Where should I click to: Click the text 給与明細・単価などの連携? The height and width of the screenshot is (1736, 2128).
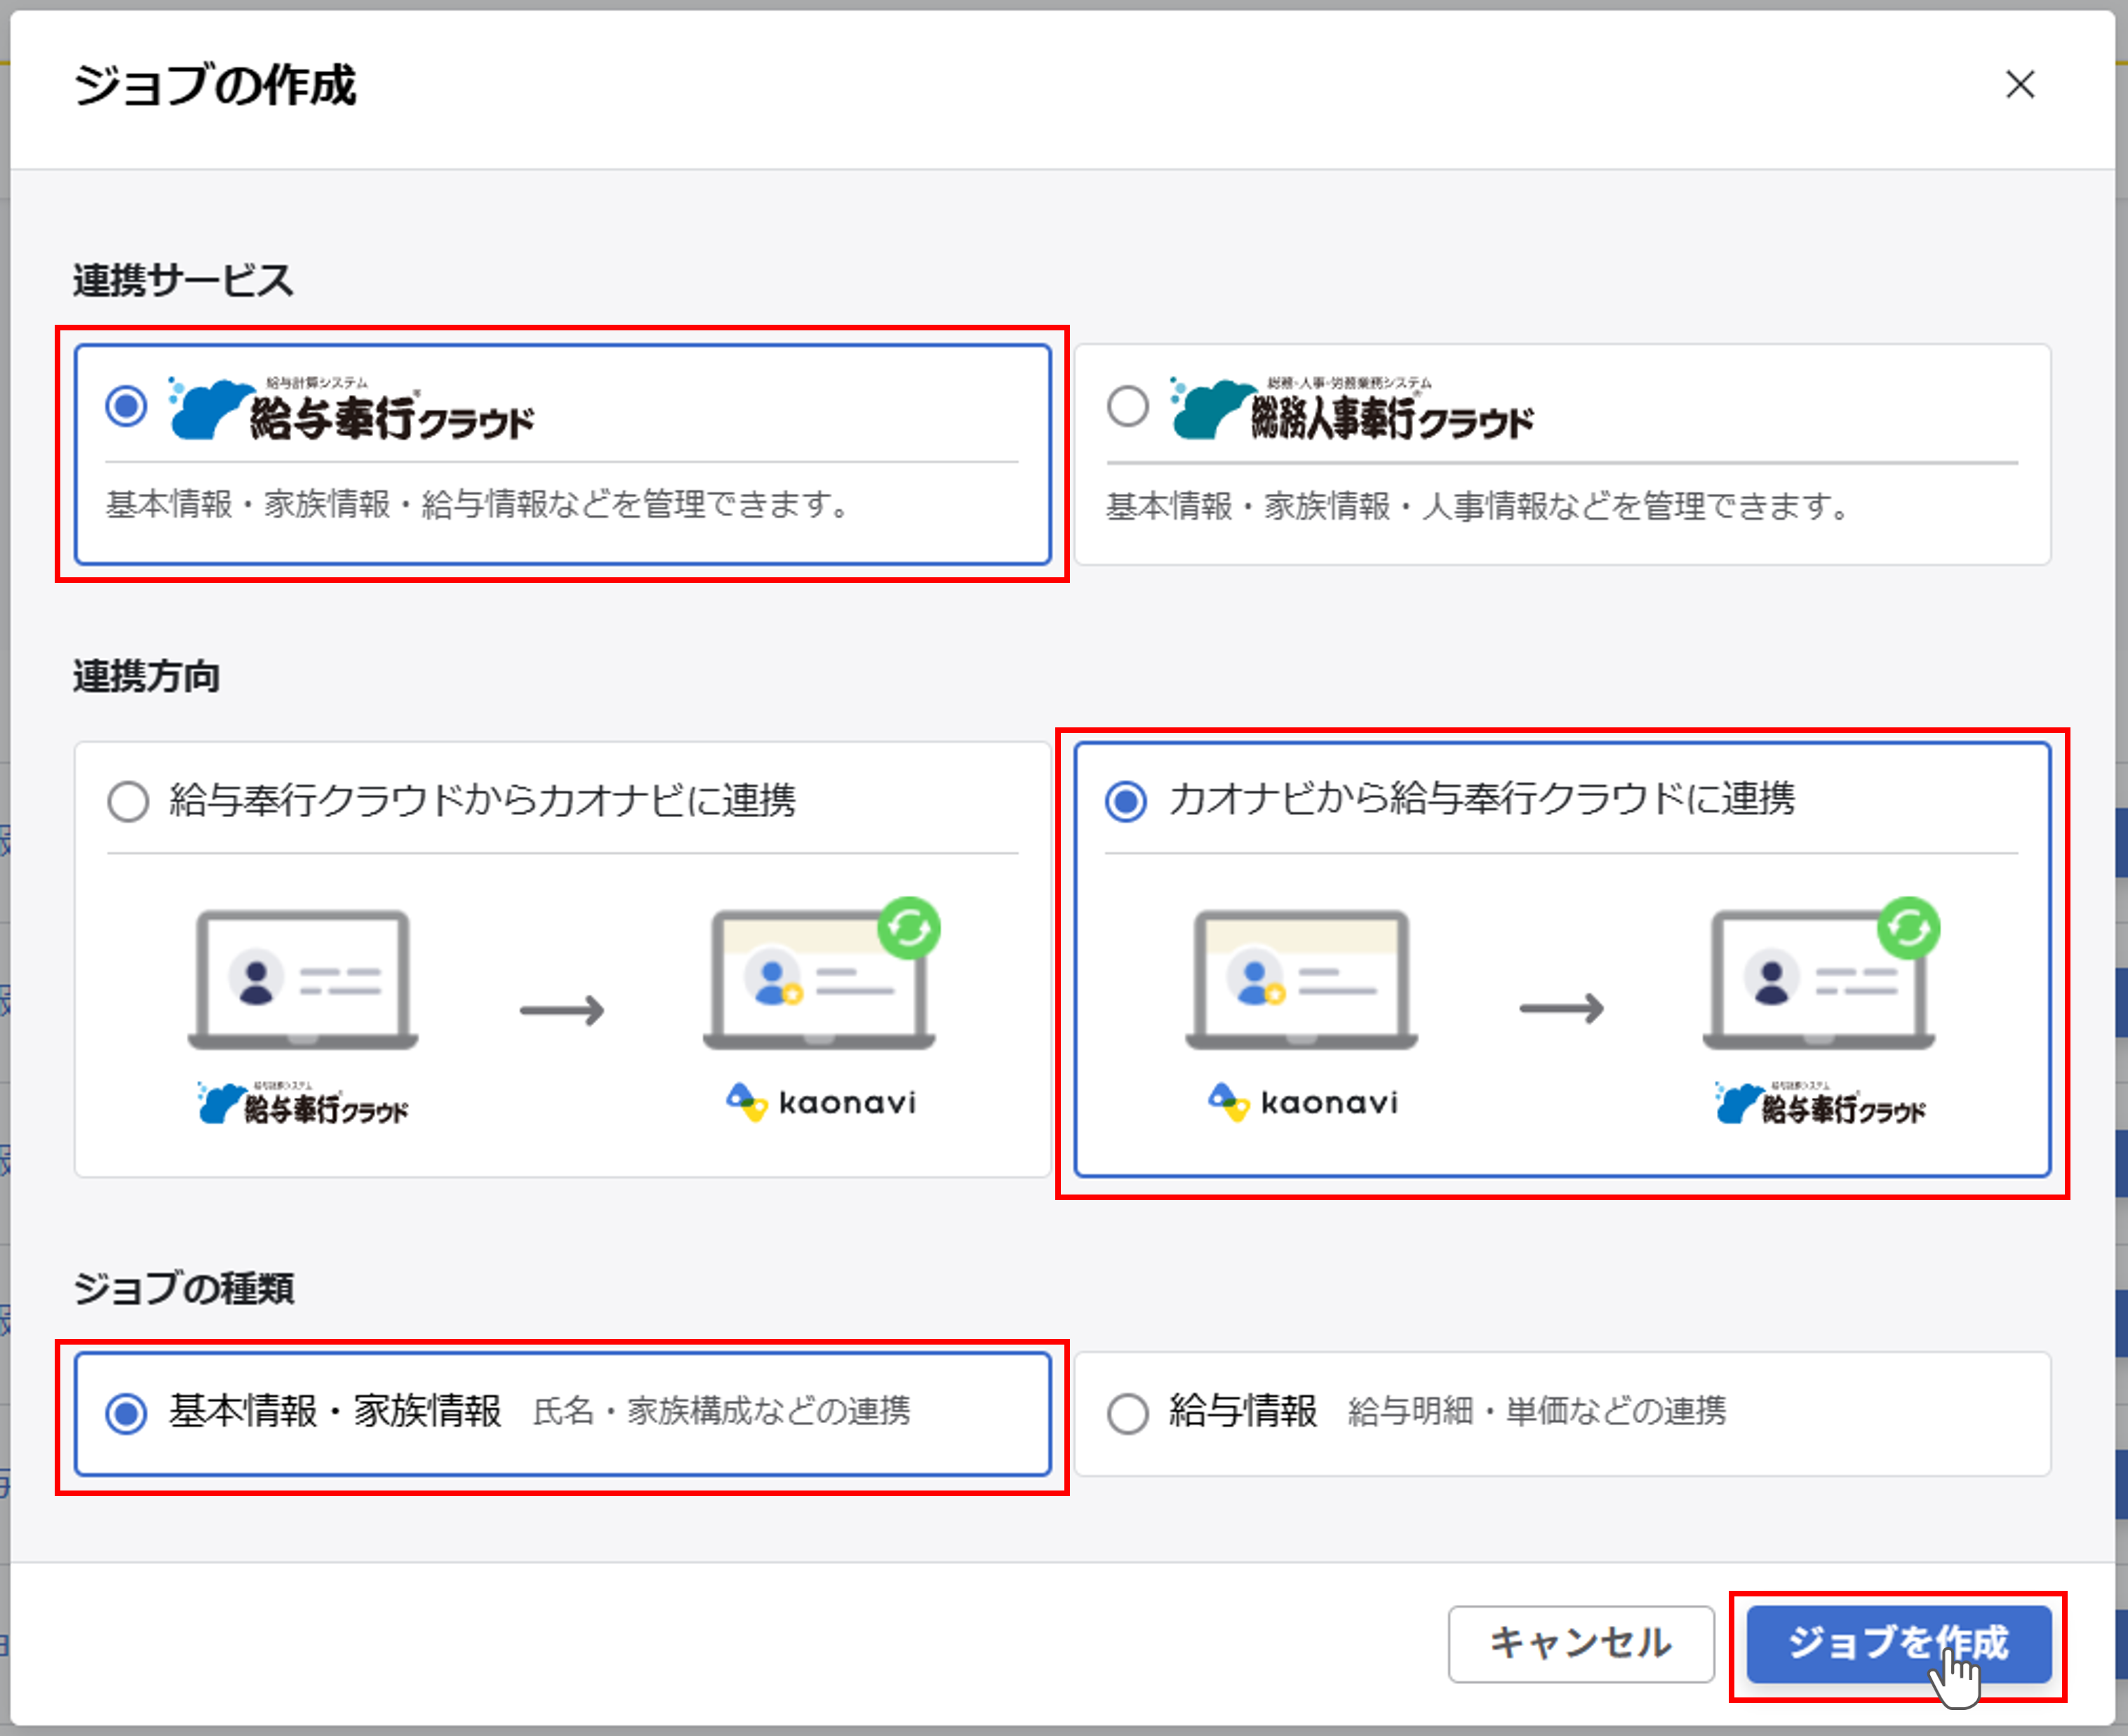click(x=1537, y=1411)
